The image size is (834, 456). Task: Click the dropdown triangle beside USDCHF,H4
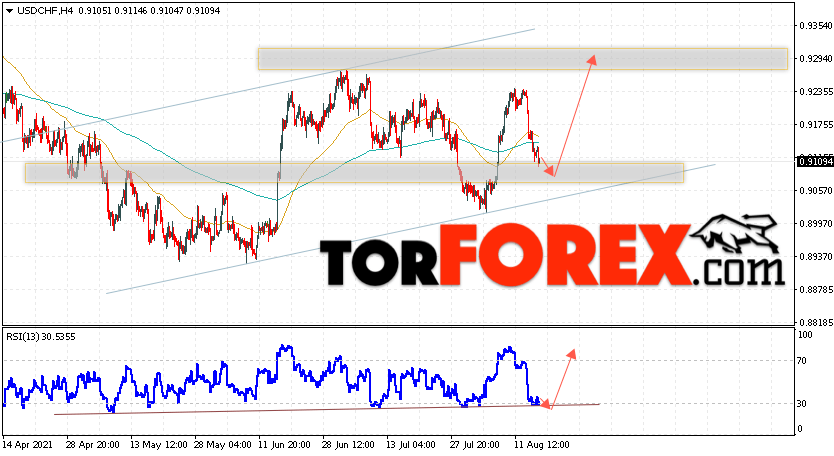10,11
